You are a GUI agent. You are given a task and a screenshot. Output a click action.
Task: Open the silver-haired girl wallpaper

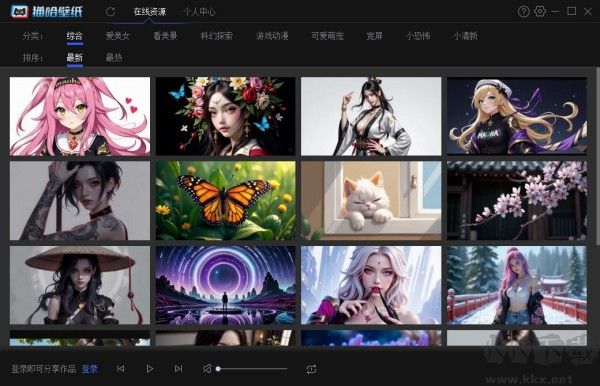pyautogui.click(x=371, y=285)
